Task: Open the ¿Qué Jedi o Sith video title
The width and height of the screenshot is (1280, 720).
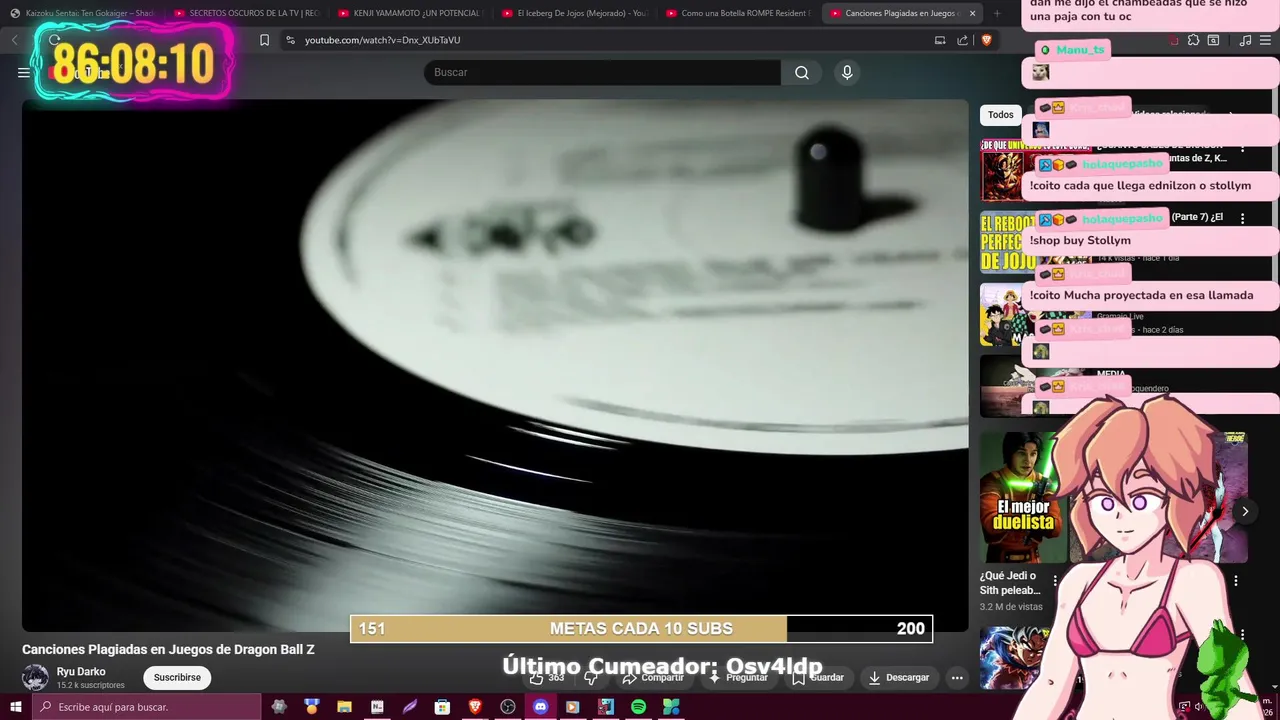Action: pos(1009,583)
